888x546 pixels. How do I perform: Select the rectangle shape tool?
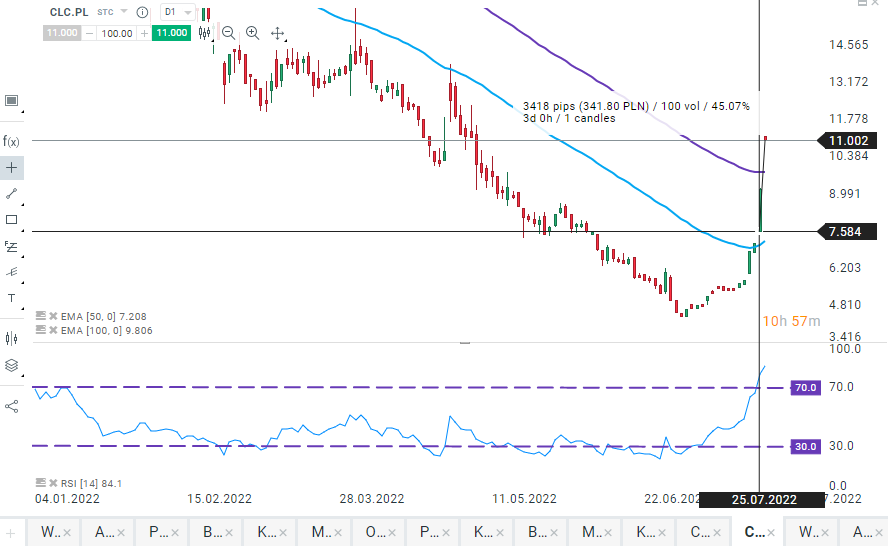tap(11, 220)
